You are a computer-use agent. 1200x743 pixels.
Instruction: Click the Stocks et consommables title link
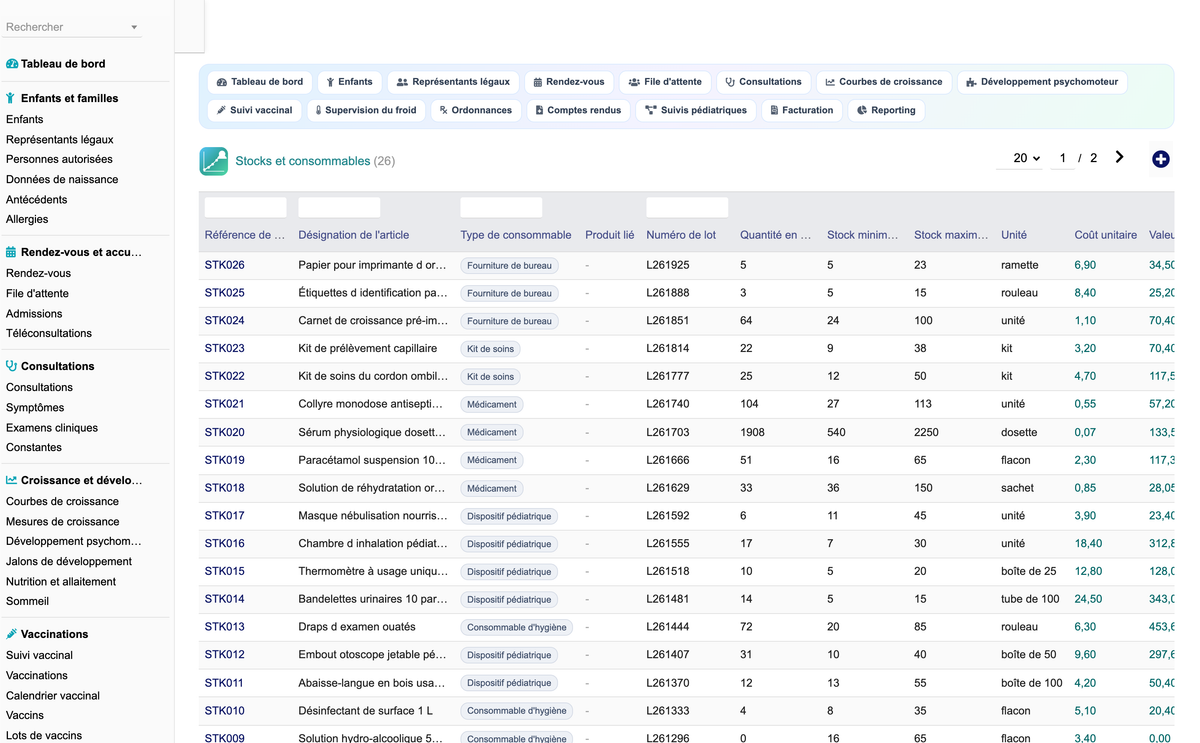coord(303,161)
